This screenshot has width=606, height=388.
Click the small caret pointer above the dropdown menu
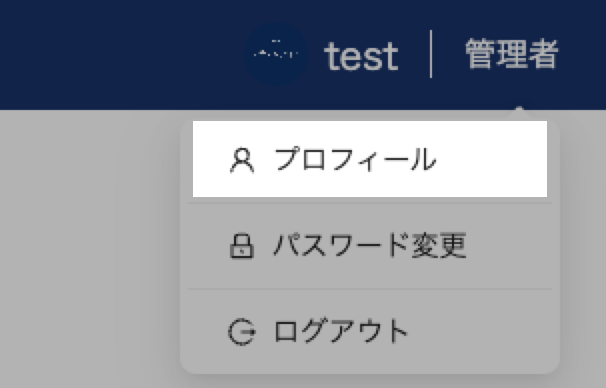click(x=519, y=111)
